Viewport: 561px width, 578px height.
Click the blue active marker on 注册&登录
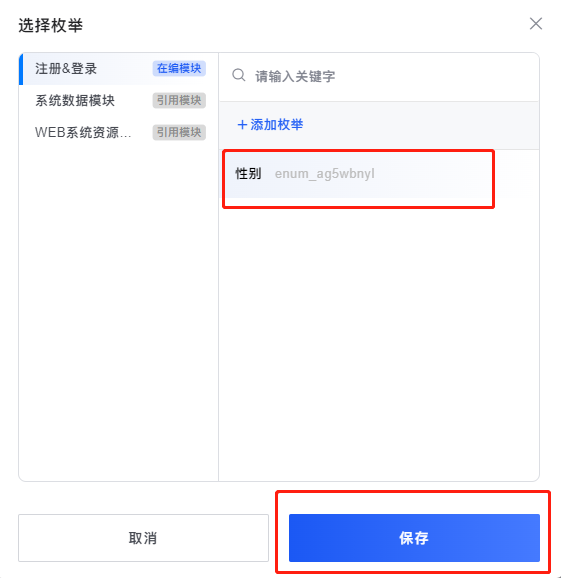tap(21, 69)
